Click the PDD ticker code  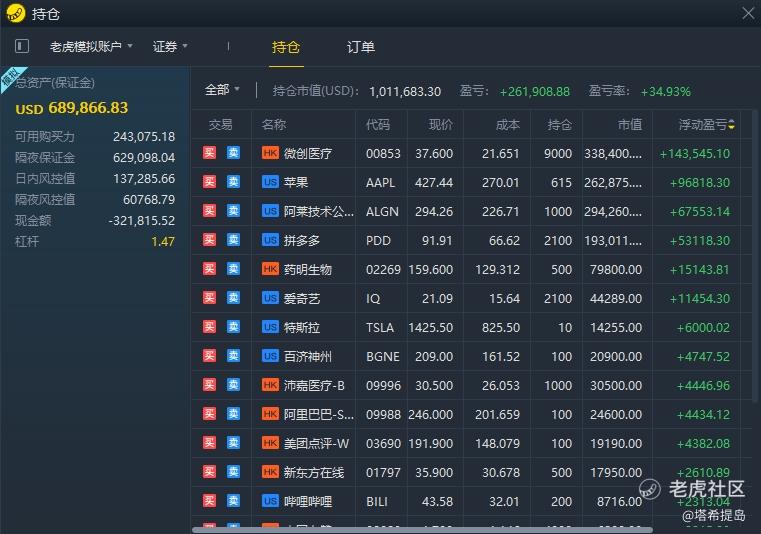pyautogui.click(x=378, y=241)
